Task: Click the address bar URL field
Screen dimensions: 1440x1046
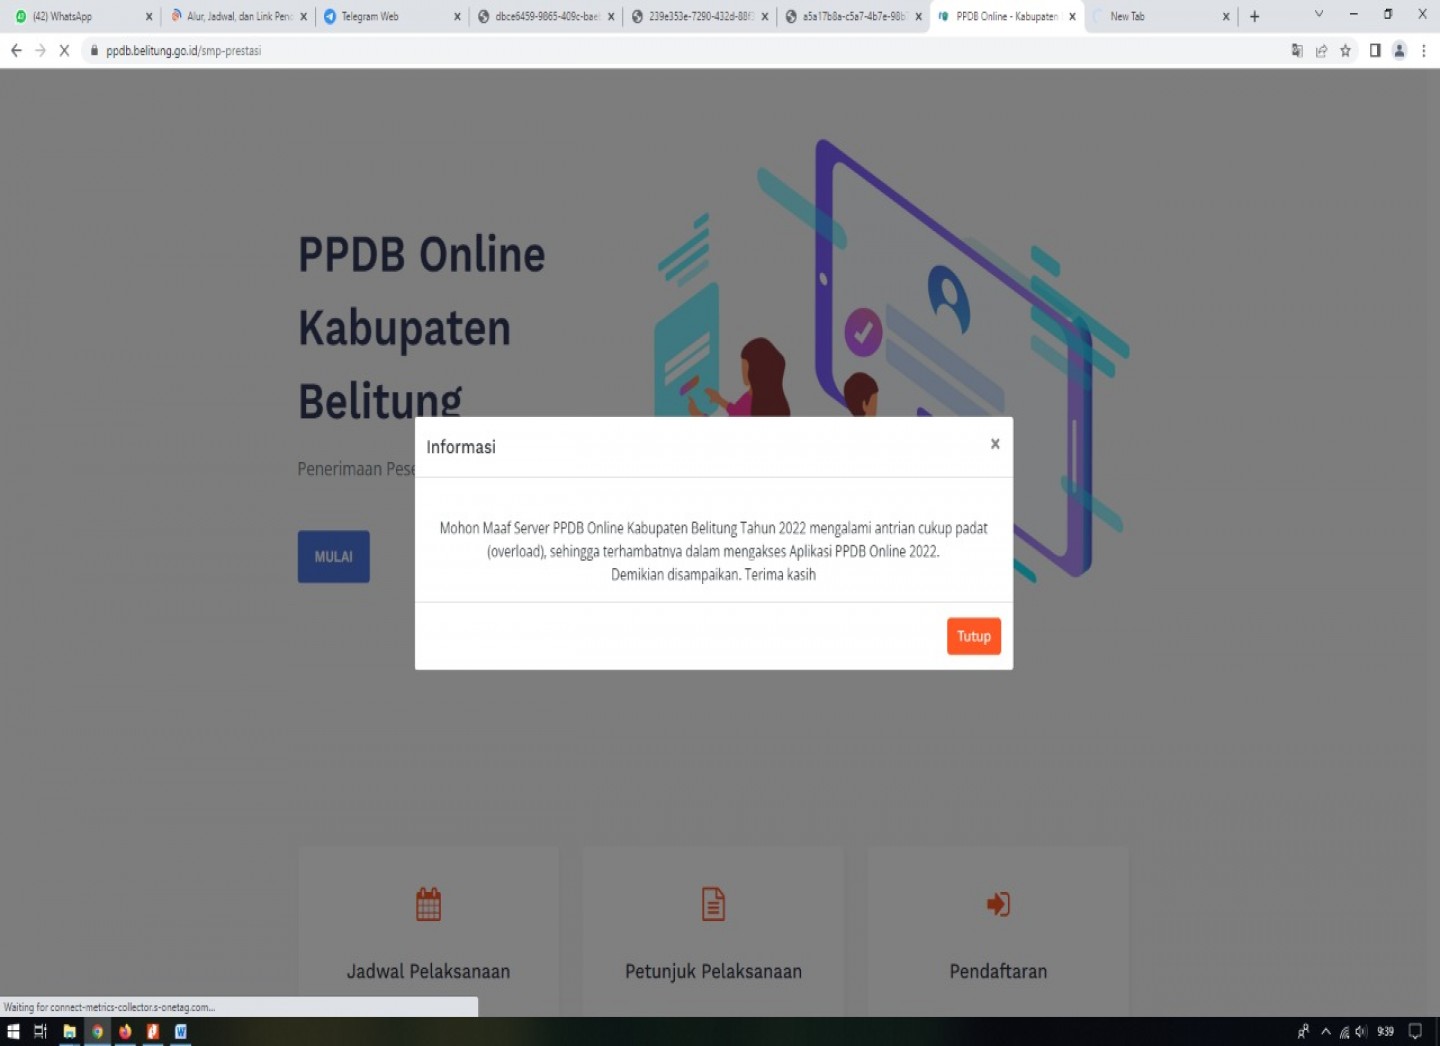Action: point(600,51)
